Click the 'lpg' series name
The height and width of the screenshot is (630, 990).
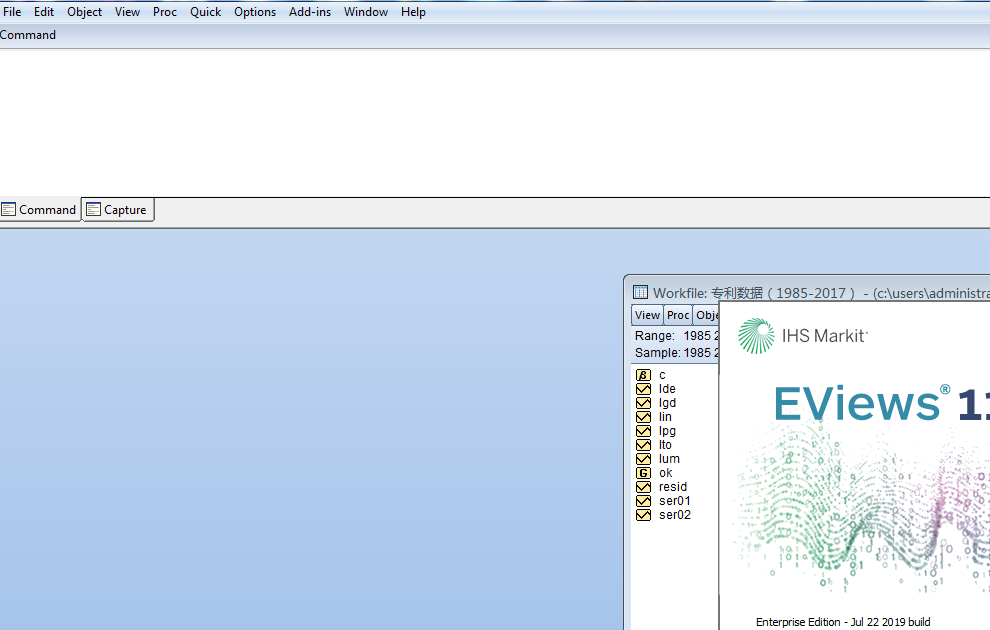point(667,431)
